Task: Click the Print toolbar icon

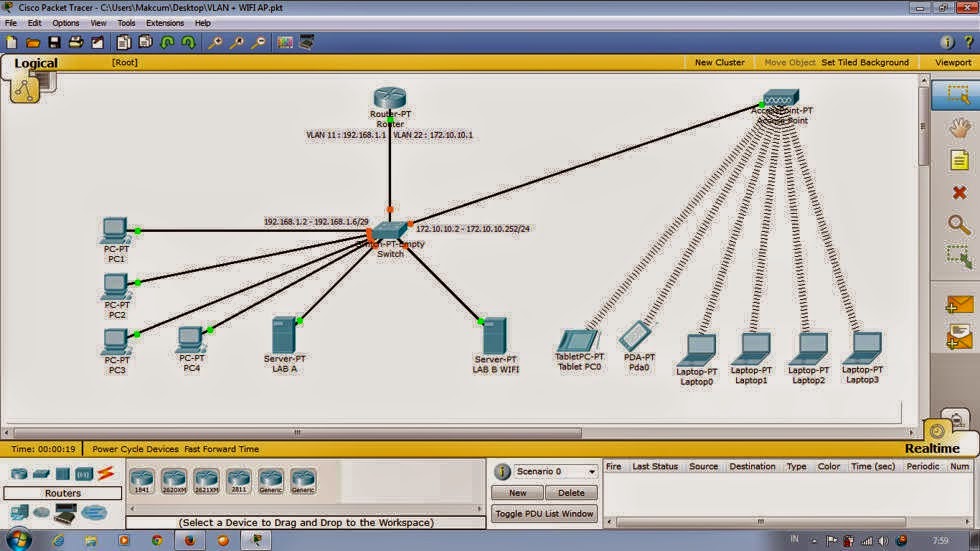Action: point(76,42)
